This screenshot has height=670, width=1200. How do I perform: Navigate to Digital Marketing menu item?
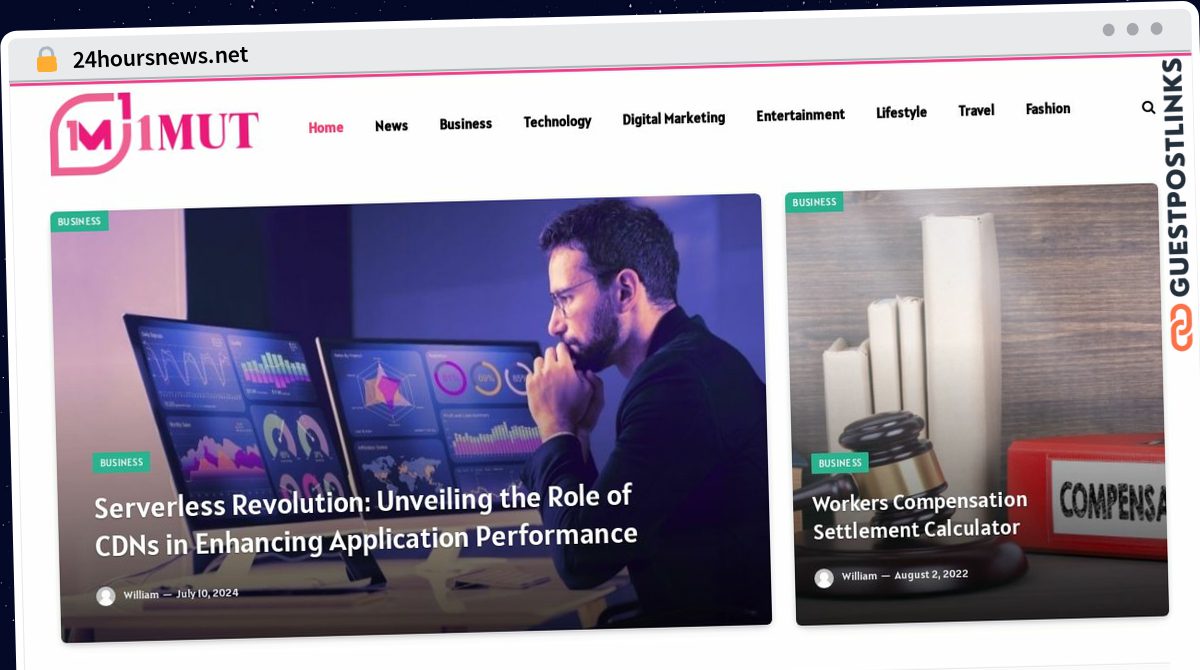click(x=674, y=118)
